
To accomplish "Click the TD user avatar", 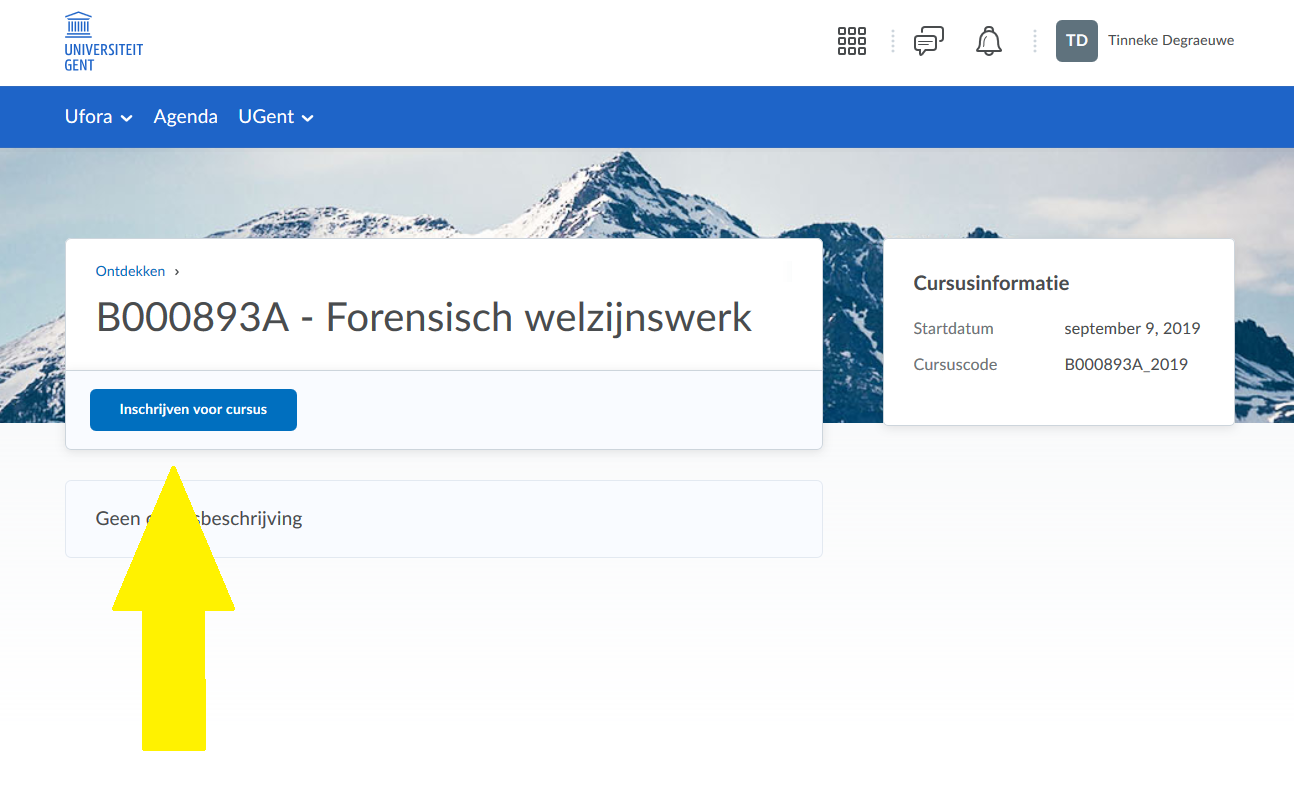I will coord(1076,41).
